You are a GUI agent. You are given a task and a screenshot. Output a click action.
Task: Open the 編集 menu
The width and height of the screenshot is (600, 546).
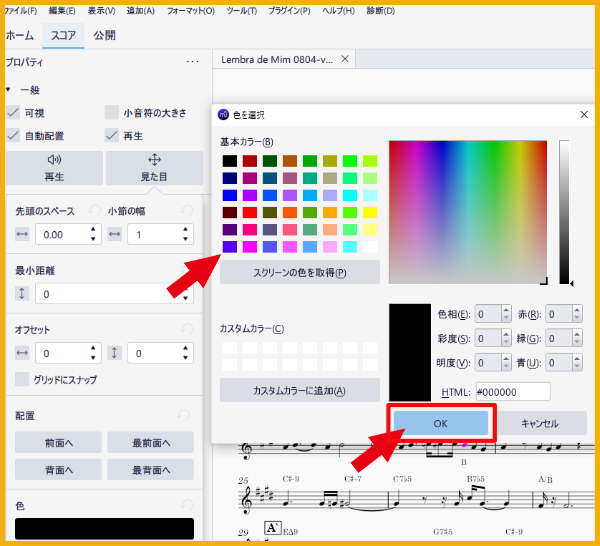coord(62,11)
